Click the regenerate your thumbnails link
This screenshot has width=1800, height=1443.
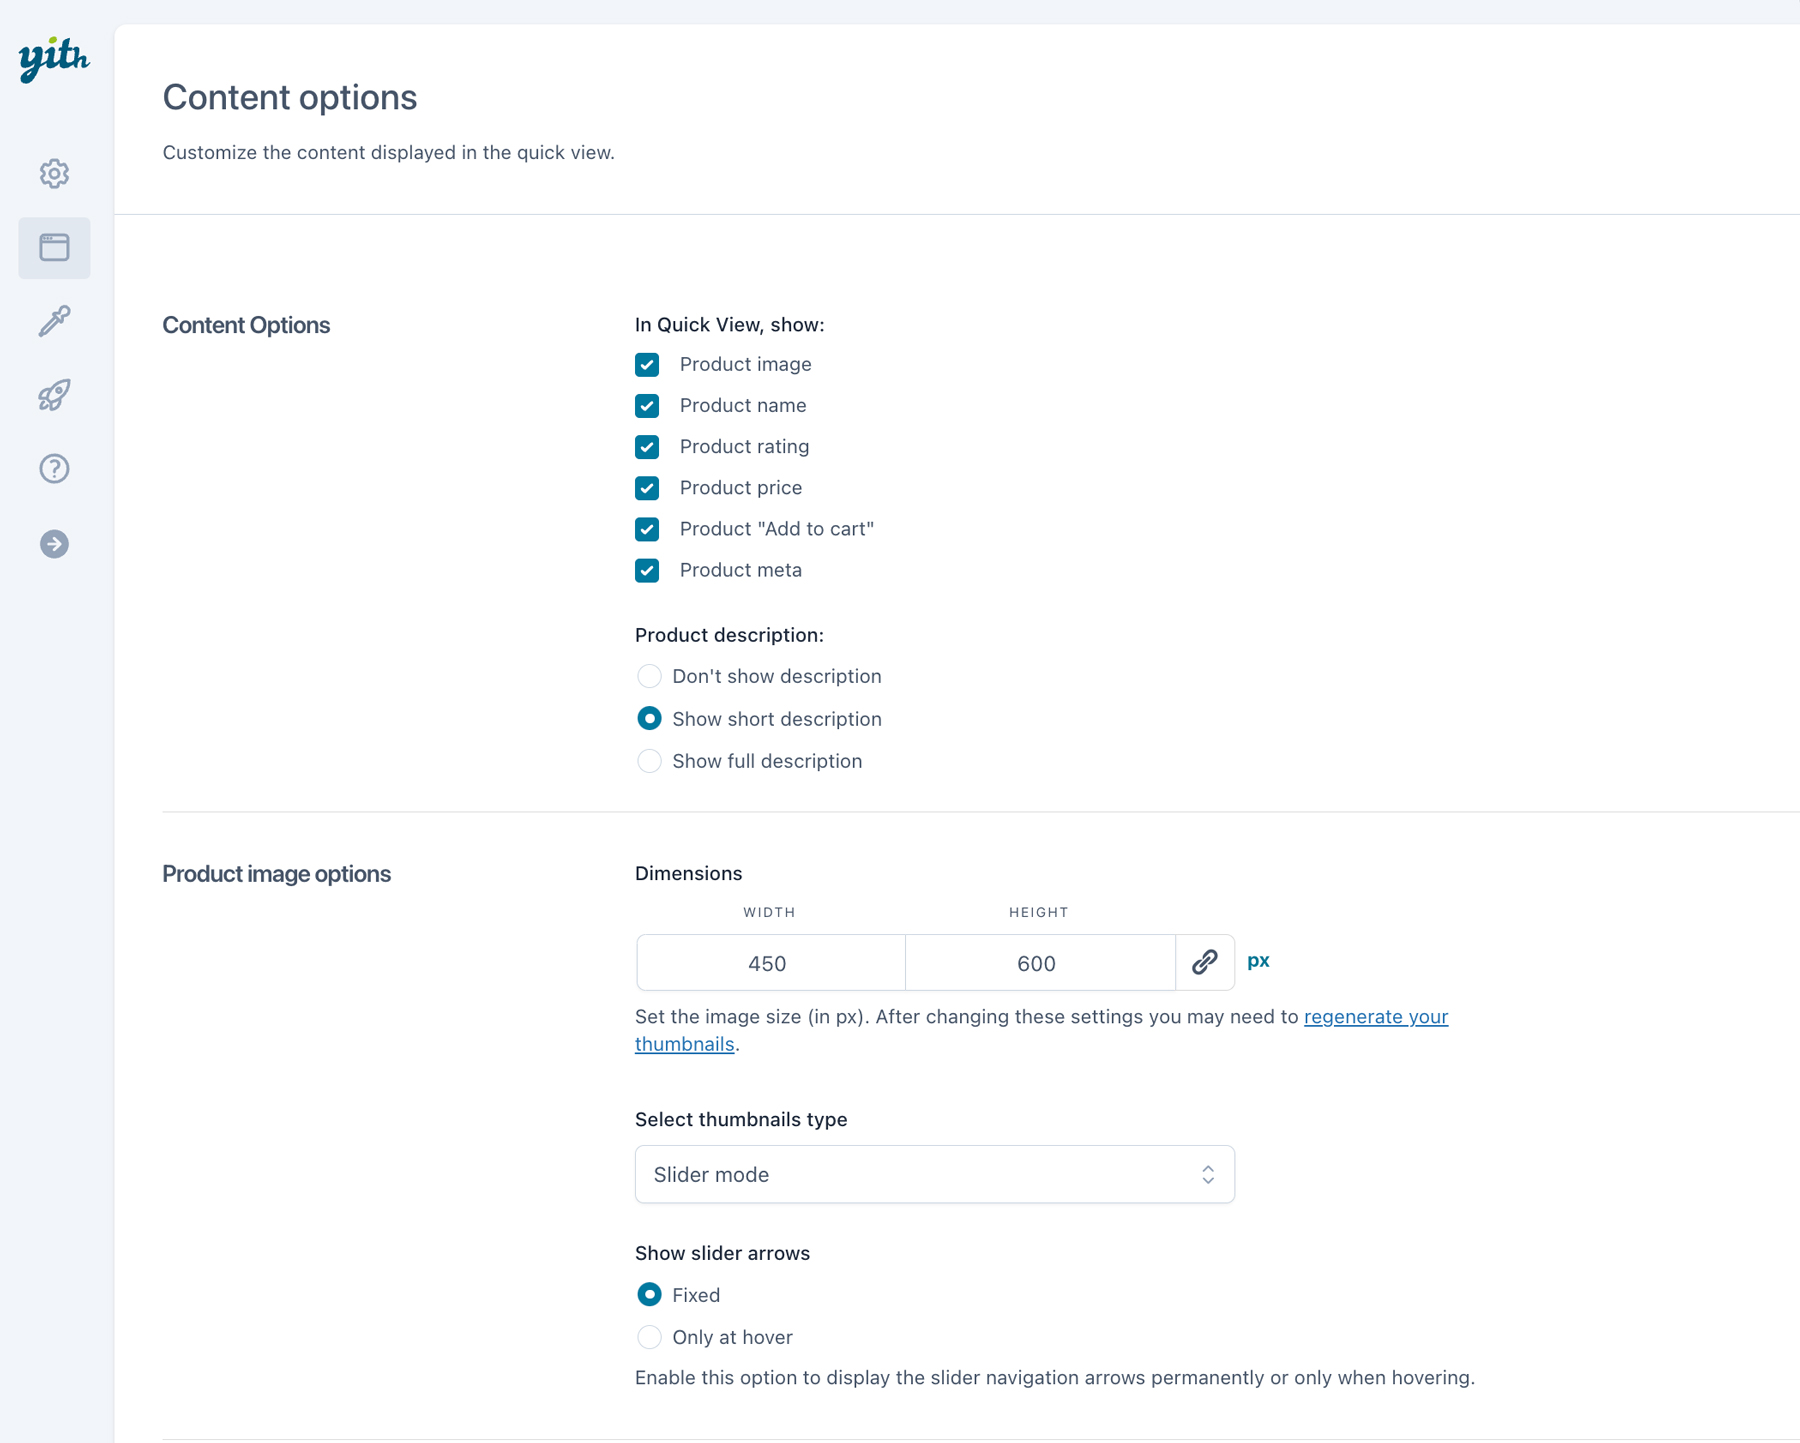(x=1375, y=1017)
